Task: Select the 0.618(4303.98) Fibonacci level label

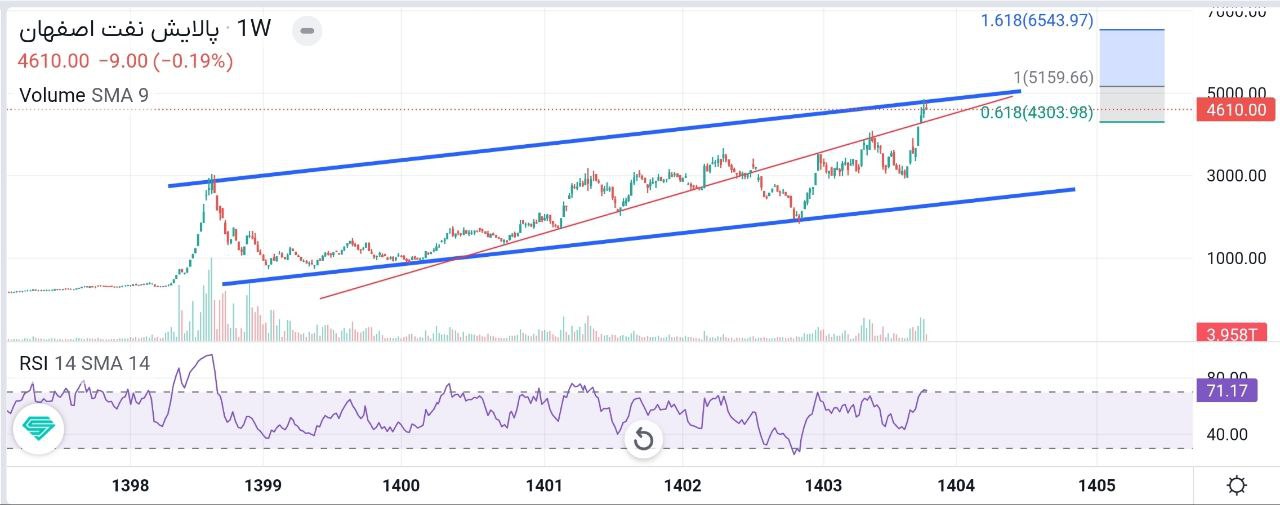Action: (1037, 113)
